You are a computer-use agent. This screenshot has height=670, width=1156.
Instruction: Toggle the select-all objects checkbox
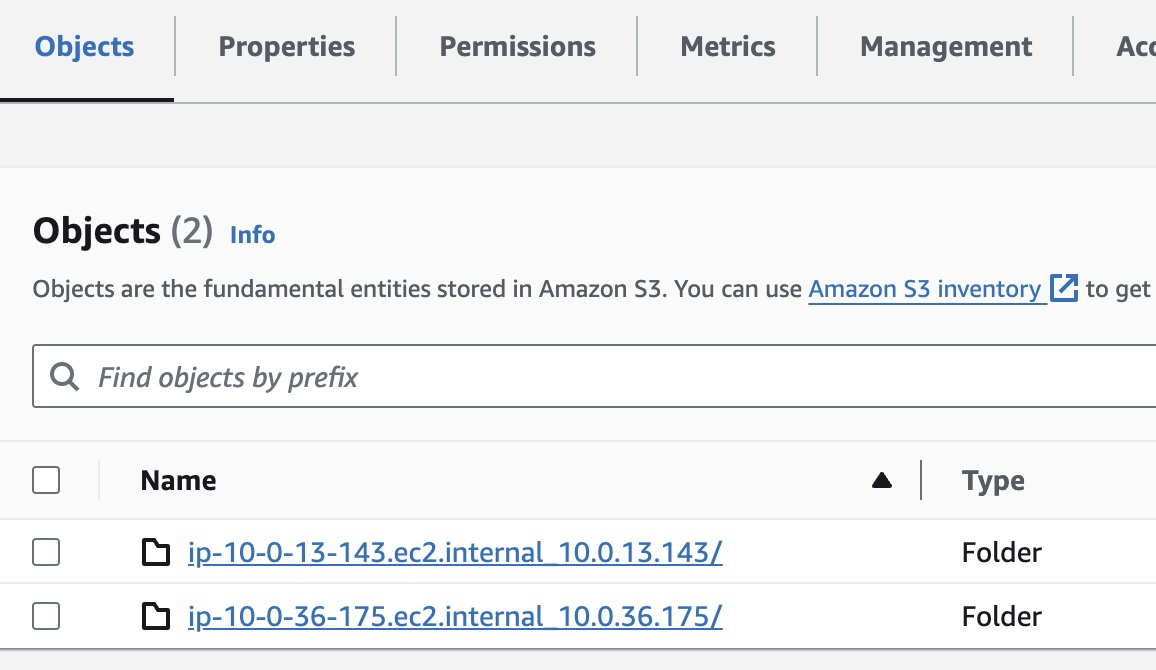pos(46,481)
